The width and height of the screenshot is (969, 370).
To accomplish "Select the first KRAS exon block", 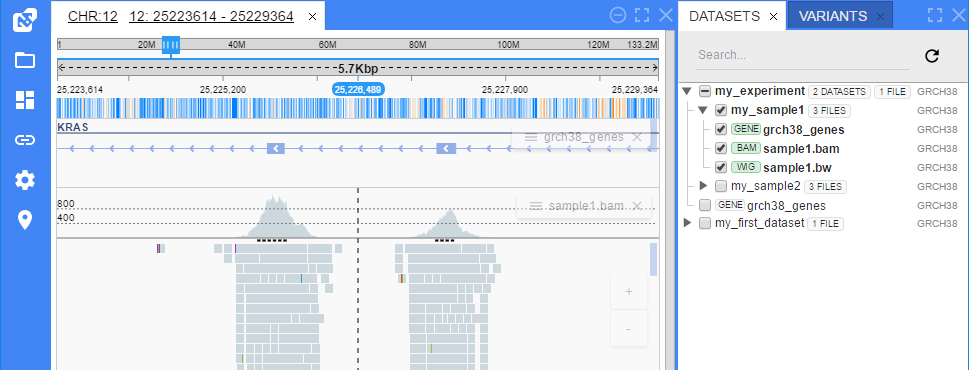I will point(276,148).
